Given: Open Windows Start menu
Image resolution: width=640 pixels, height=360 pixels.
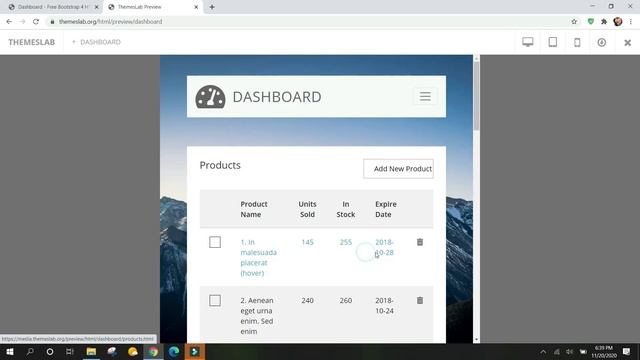Looking at the screenshot, I should click(10, 351).
